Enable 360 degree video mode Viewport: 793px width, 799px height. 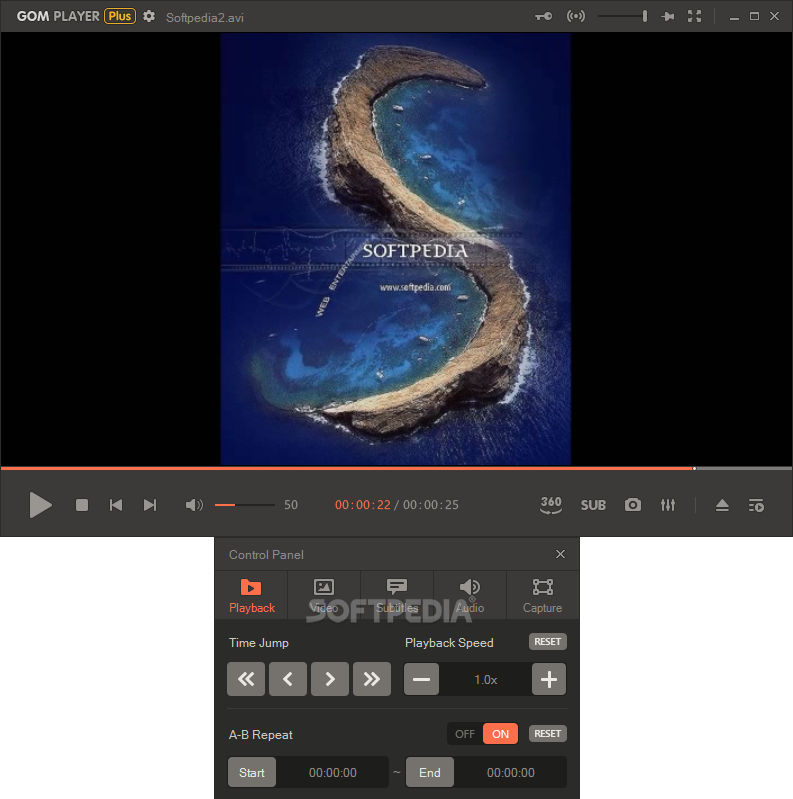pos(551,505)
